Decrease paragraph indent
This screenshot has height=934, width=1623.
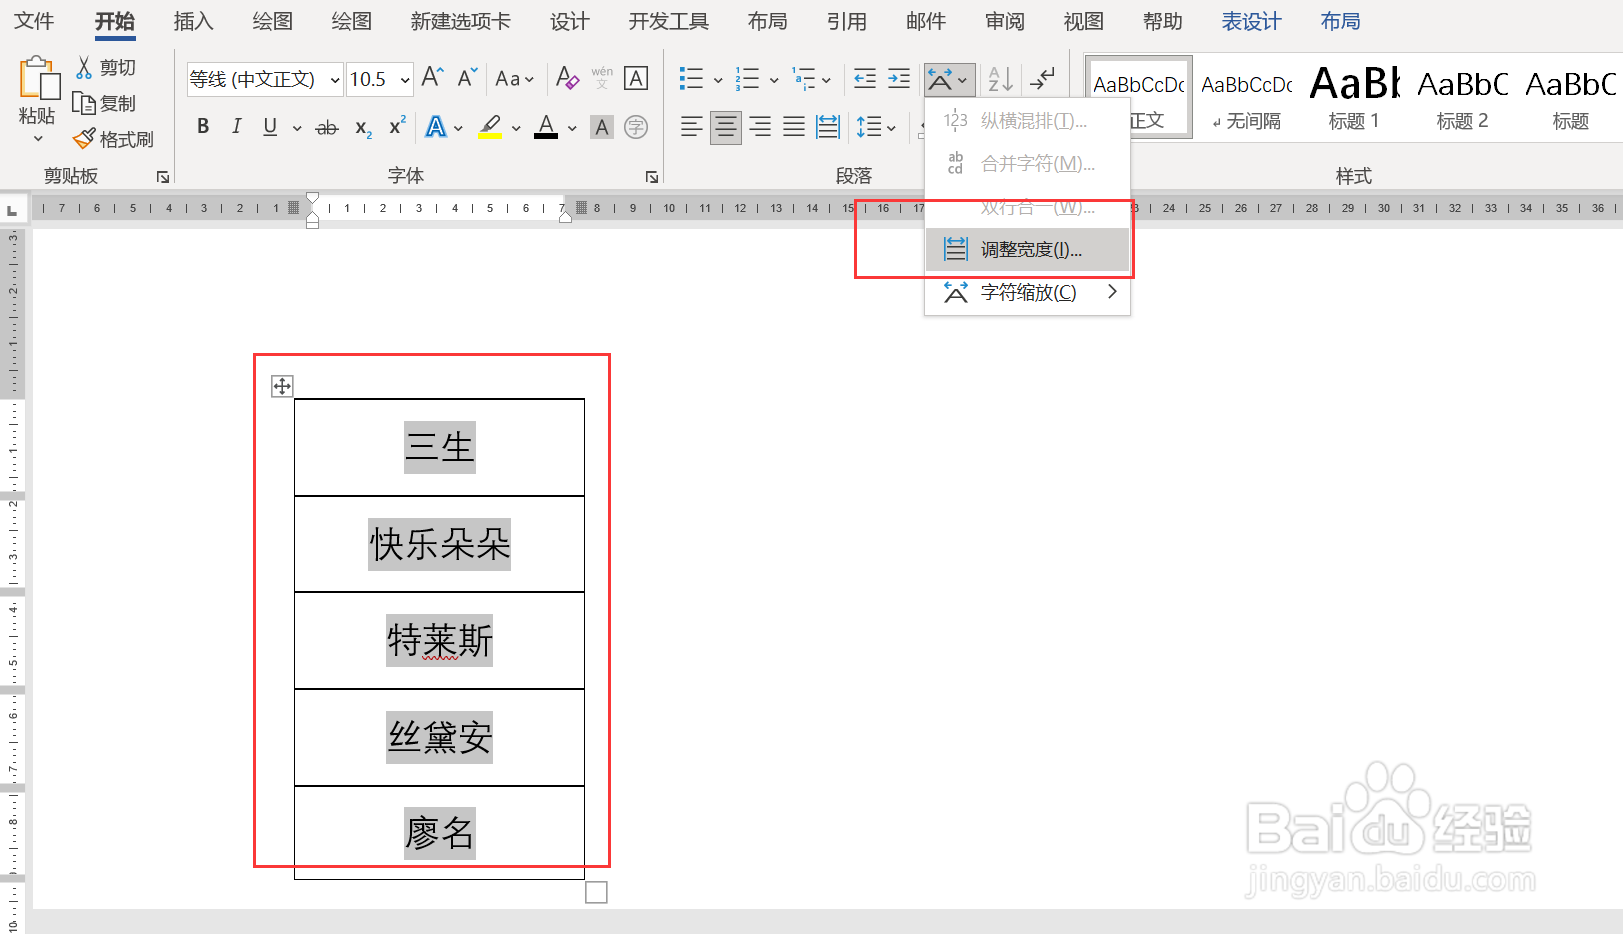[x=865, y=78]
